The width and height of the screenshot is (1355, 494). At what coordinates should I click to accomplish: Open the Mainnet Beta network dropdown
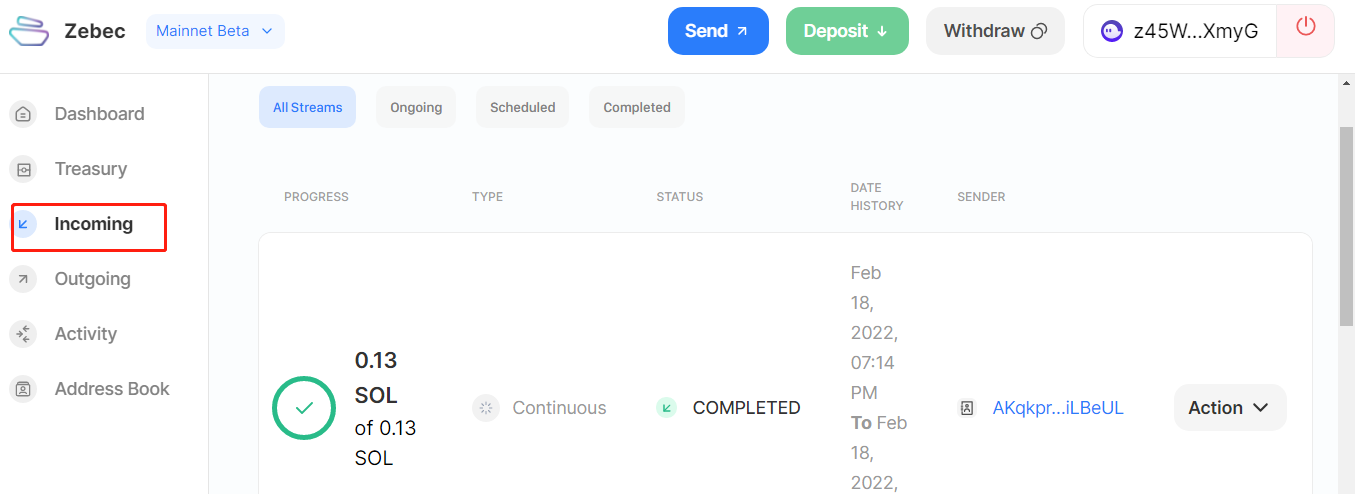pyautogui.click(x=215, y=31)
